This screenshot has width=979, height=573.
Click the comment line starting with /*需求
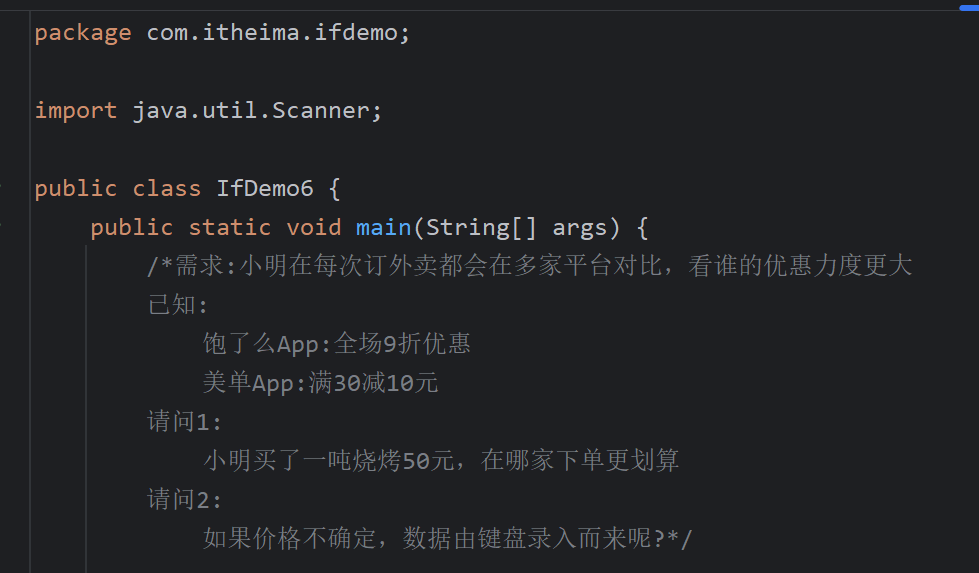tap(529, 266)
